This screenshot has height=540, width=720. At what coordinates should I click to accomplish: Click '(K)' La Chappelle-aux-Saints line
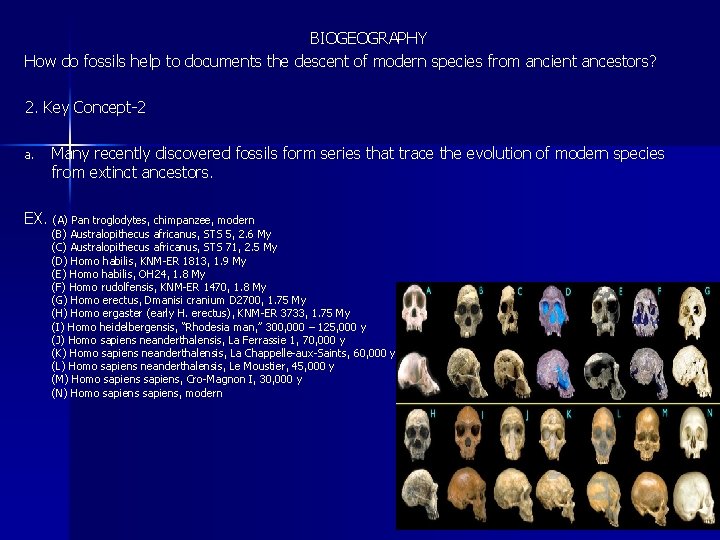pyautogui.click(x=223, y=353)
